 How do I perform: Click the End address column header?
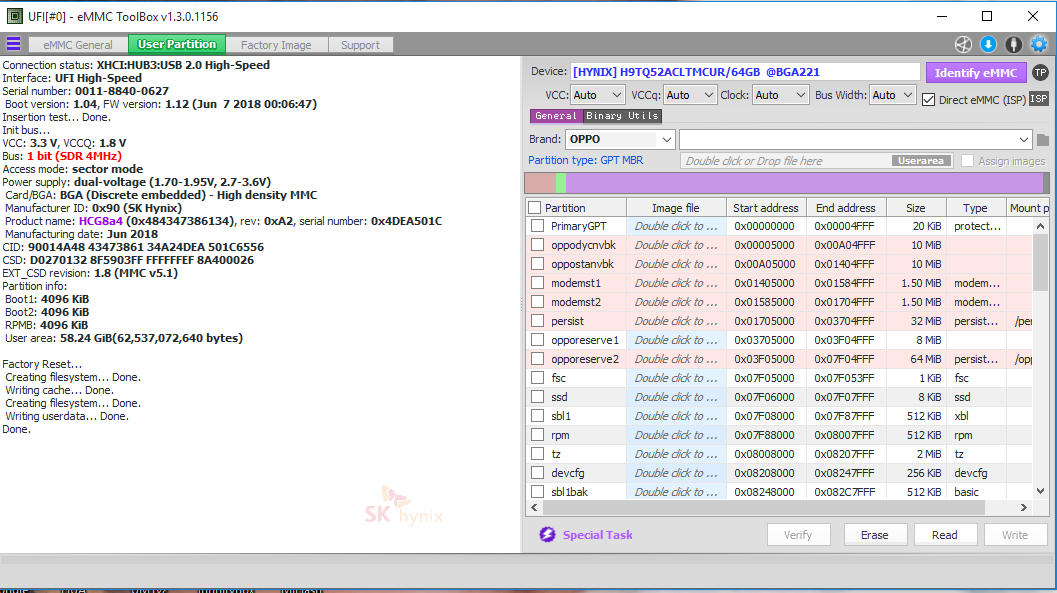845,208
